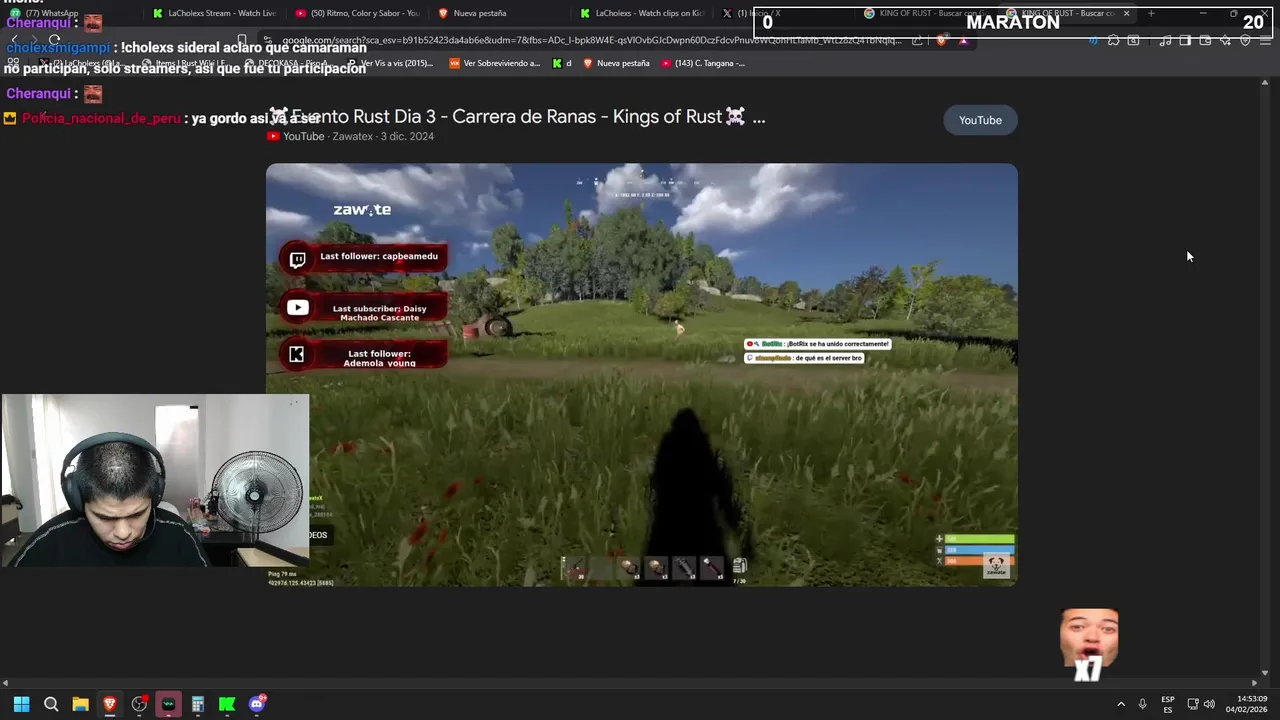The height and width of the screenshot is (720, 1280).
Task: Open the Leo AI sparkle icon
Action: (1225, 41)
